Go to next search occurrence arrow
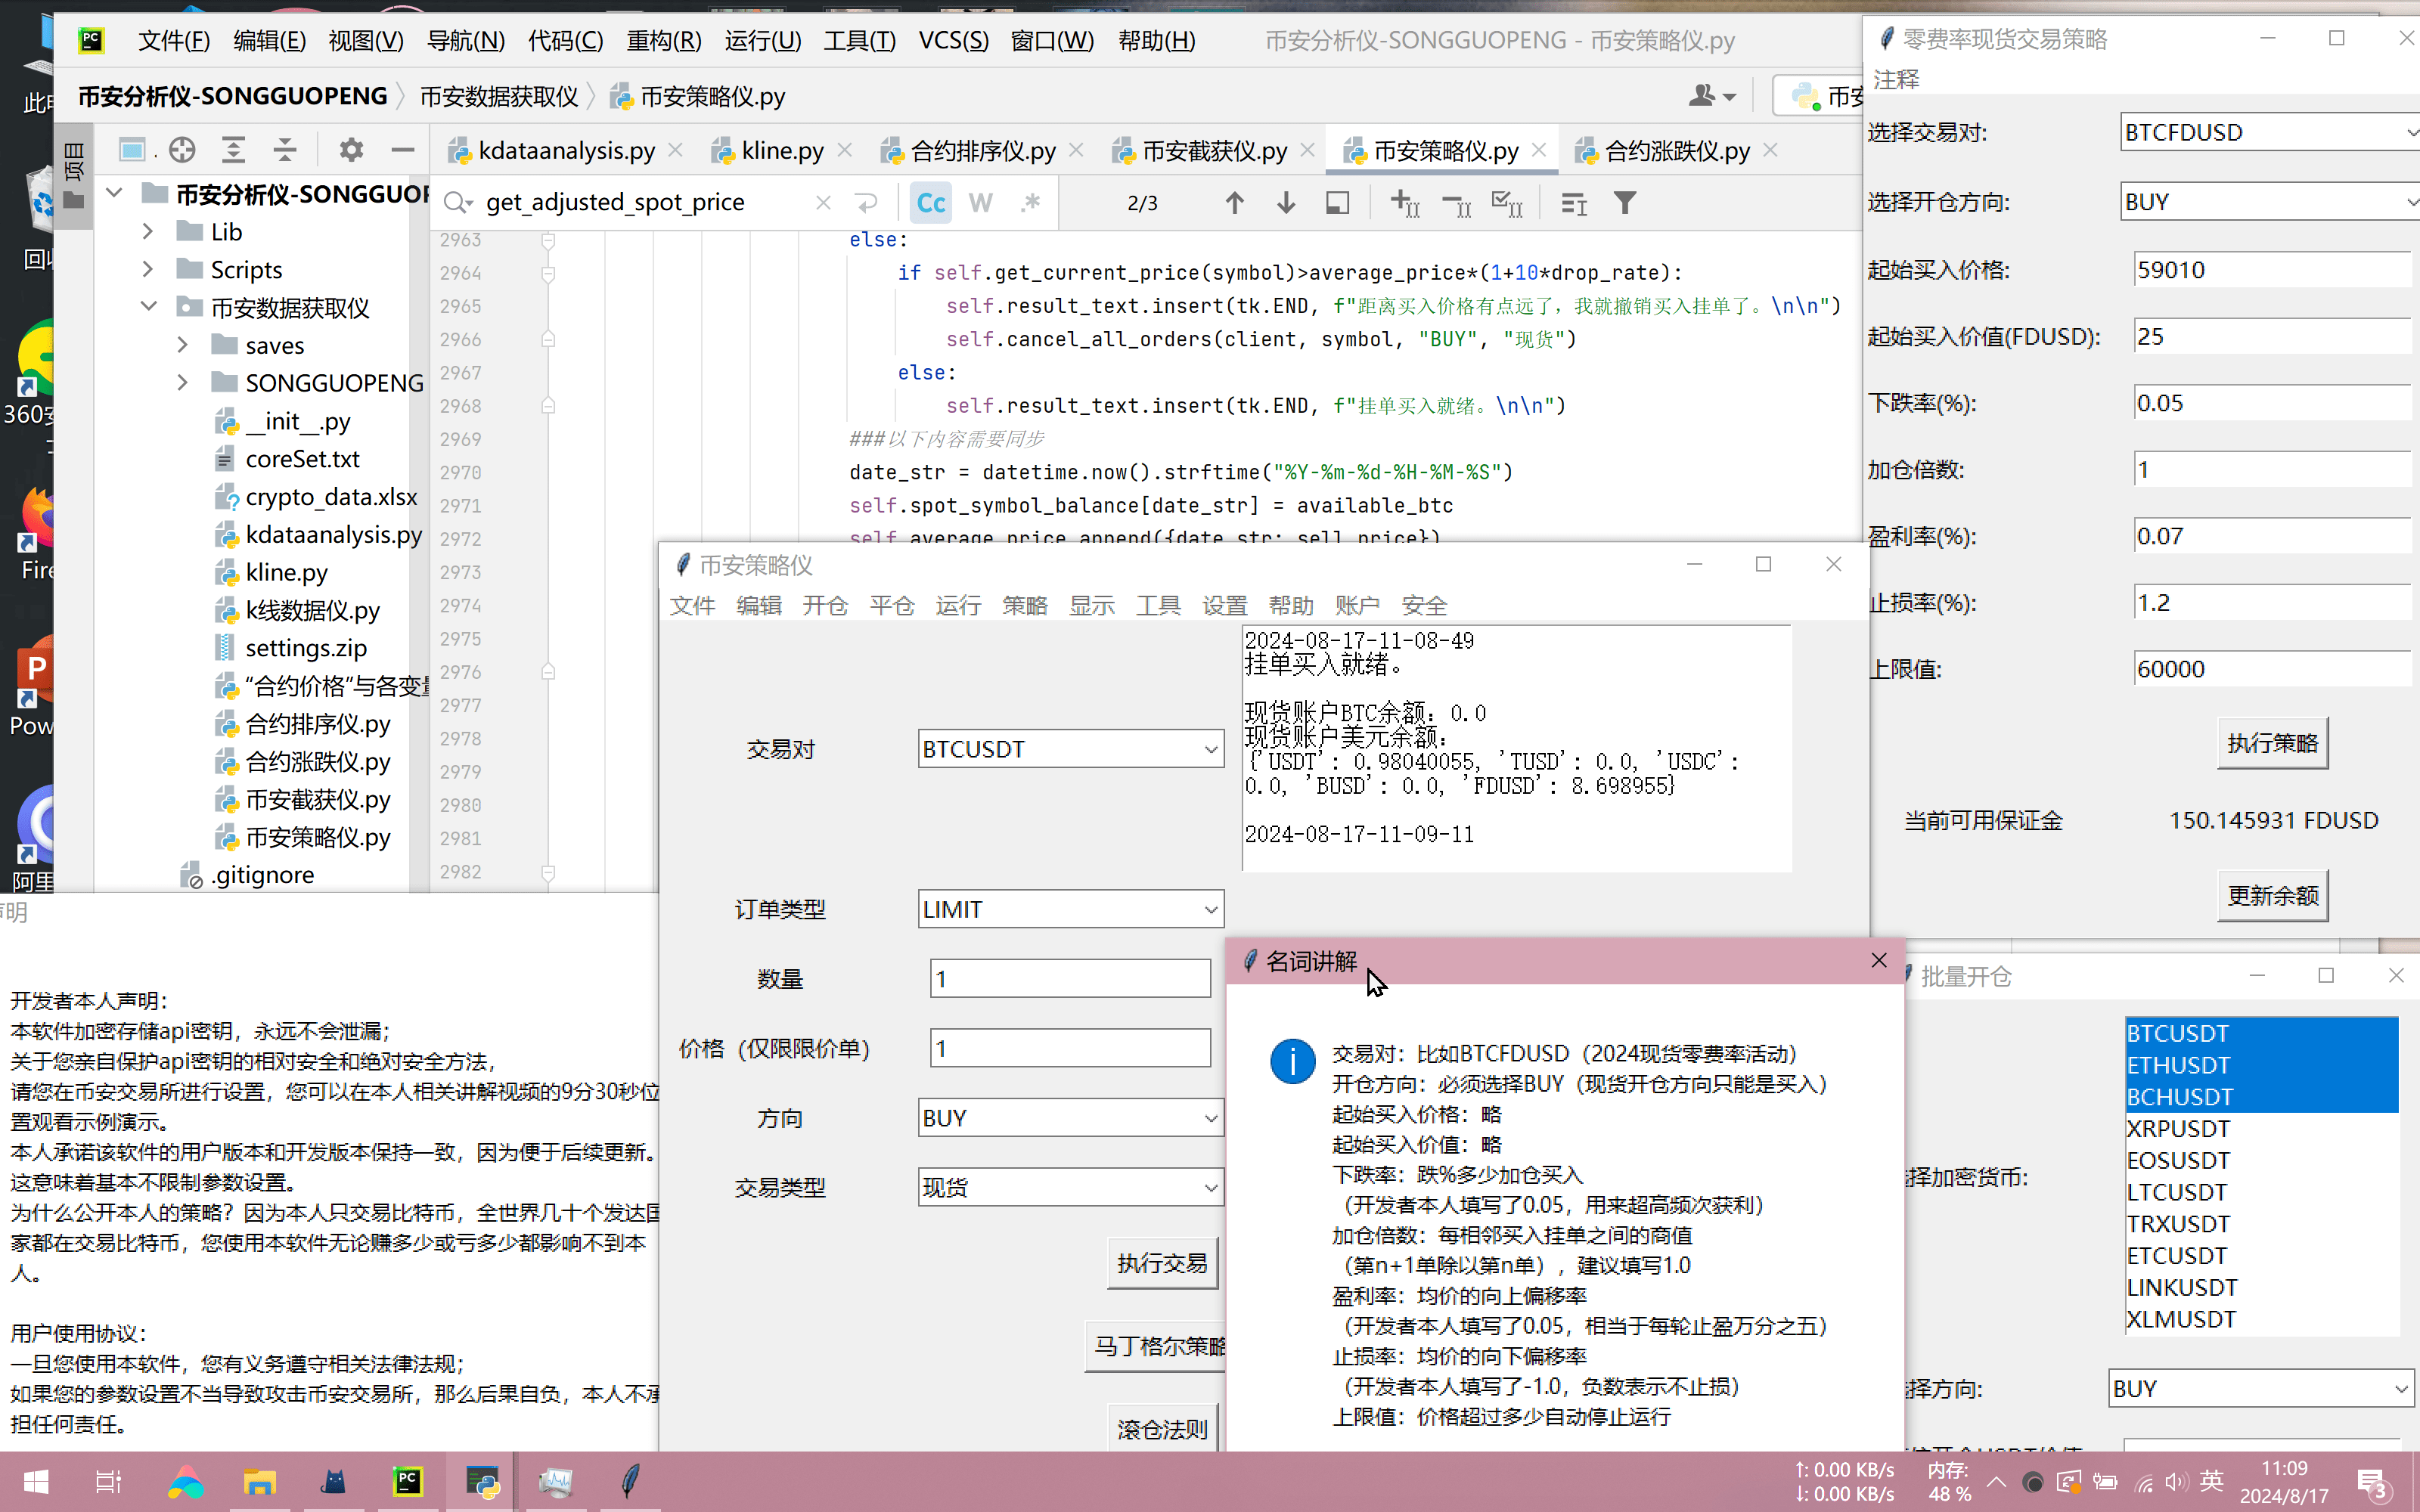Image resolution: width=2420 pixels, height=1512 pixels. (x=1286, y=203)
